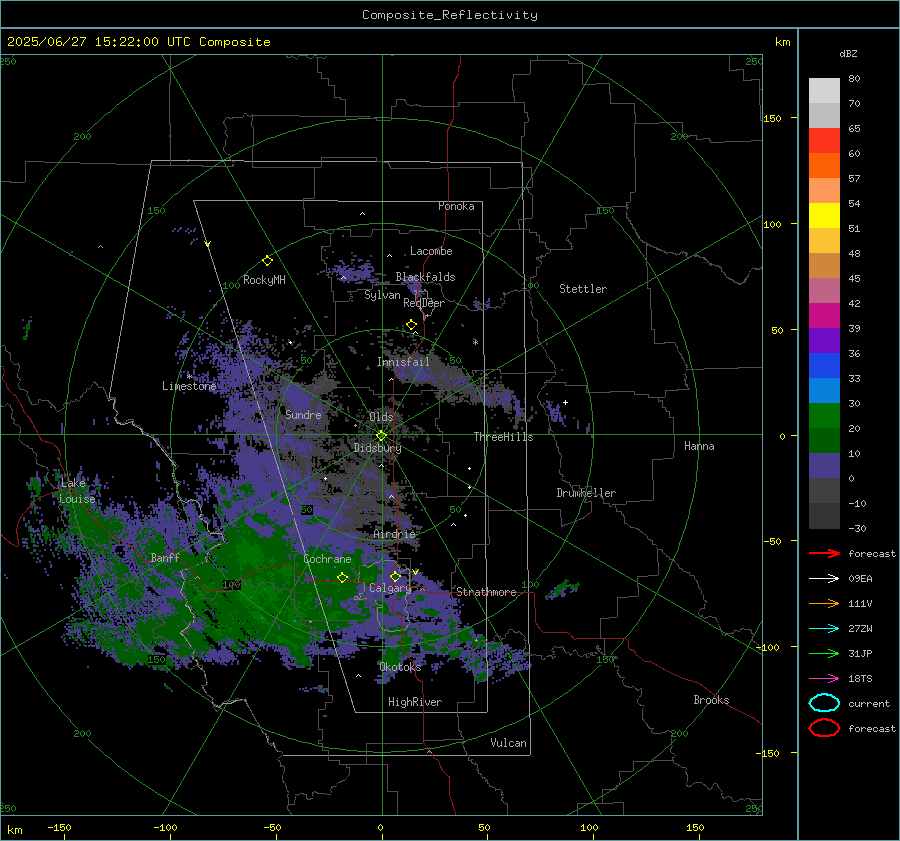Click the 'Okotoks' map label
Viewport: 900px width, 841px height.
coord(400,667)
